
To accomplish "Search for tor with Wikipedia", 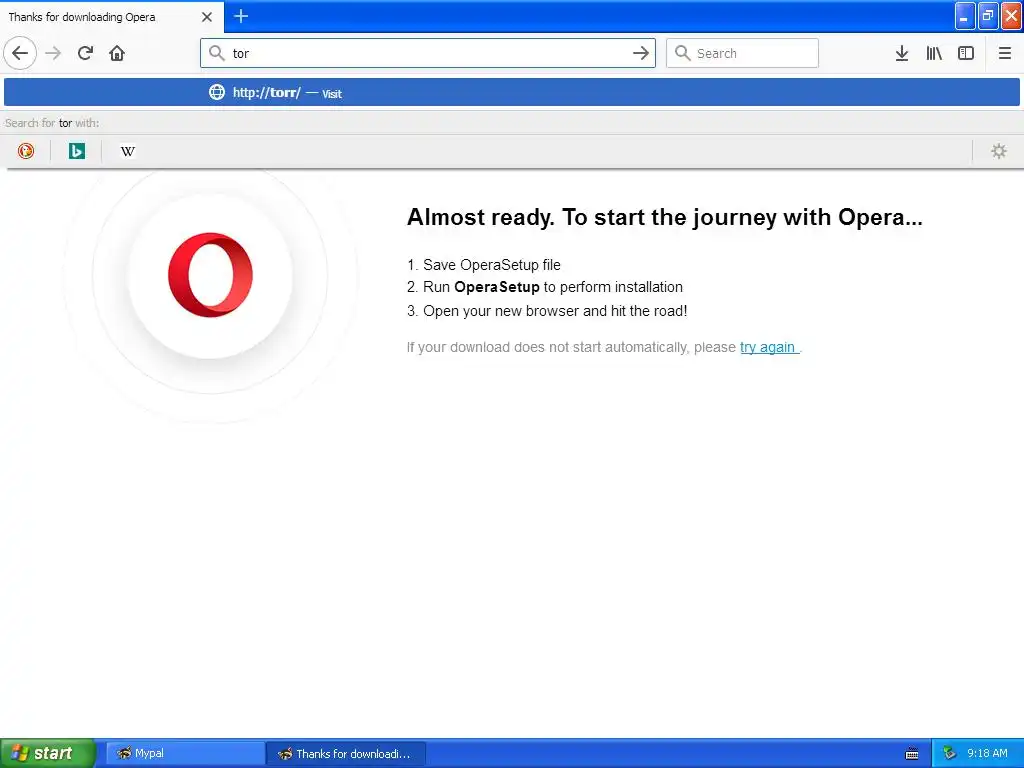I will (128, 151).
